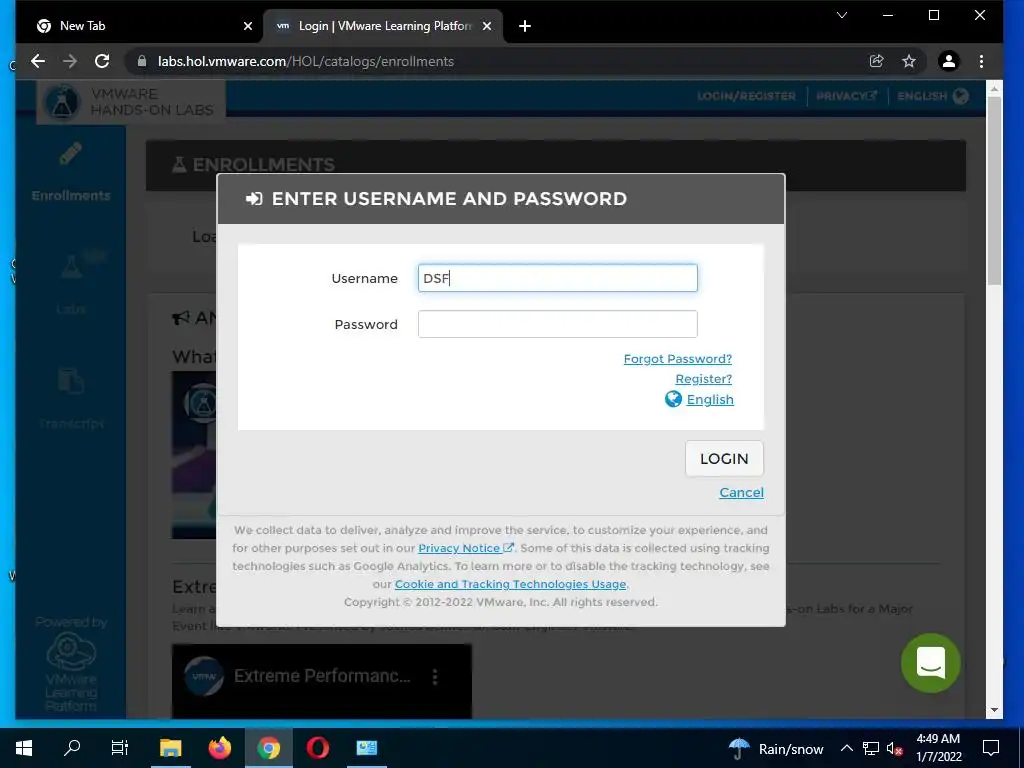Switch to the New Tab tab

(x=137, y=26)
